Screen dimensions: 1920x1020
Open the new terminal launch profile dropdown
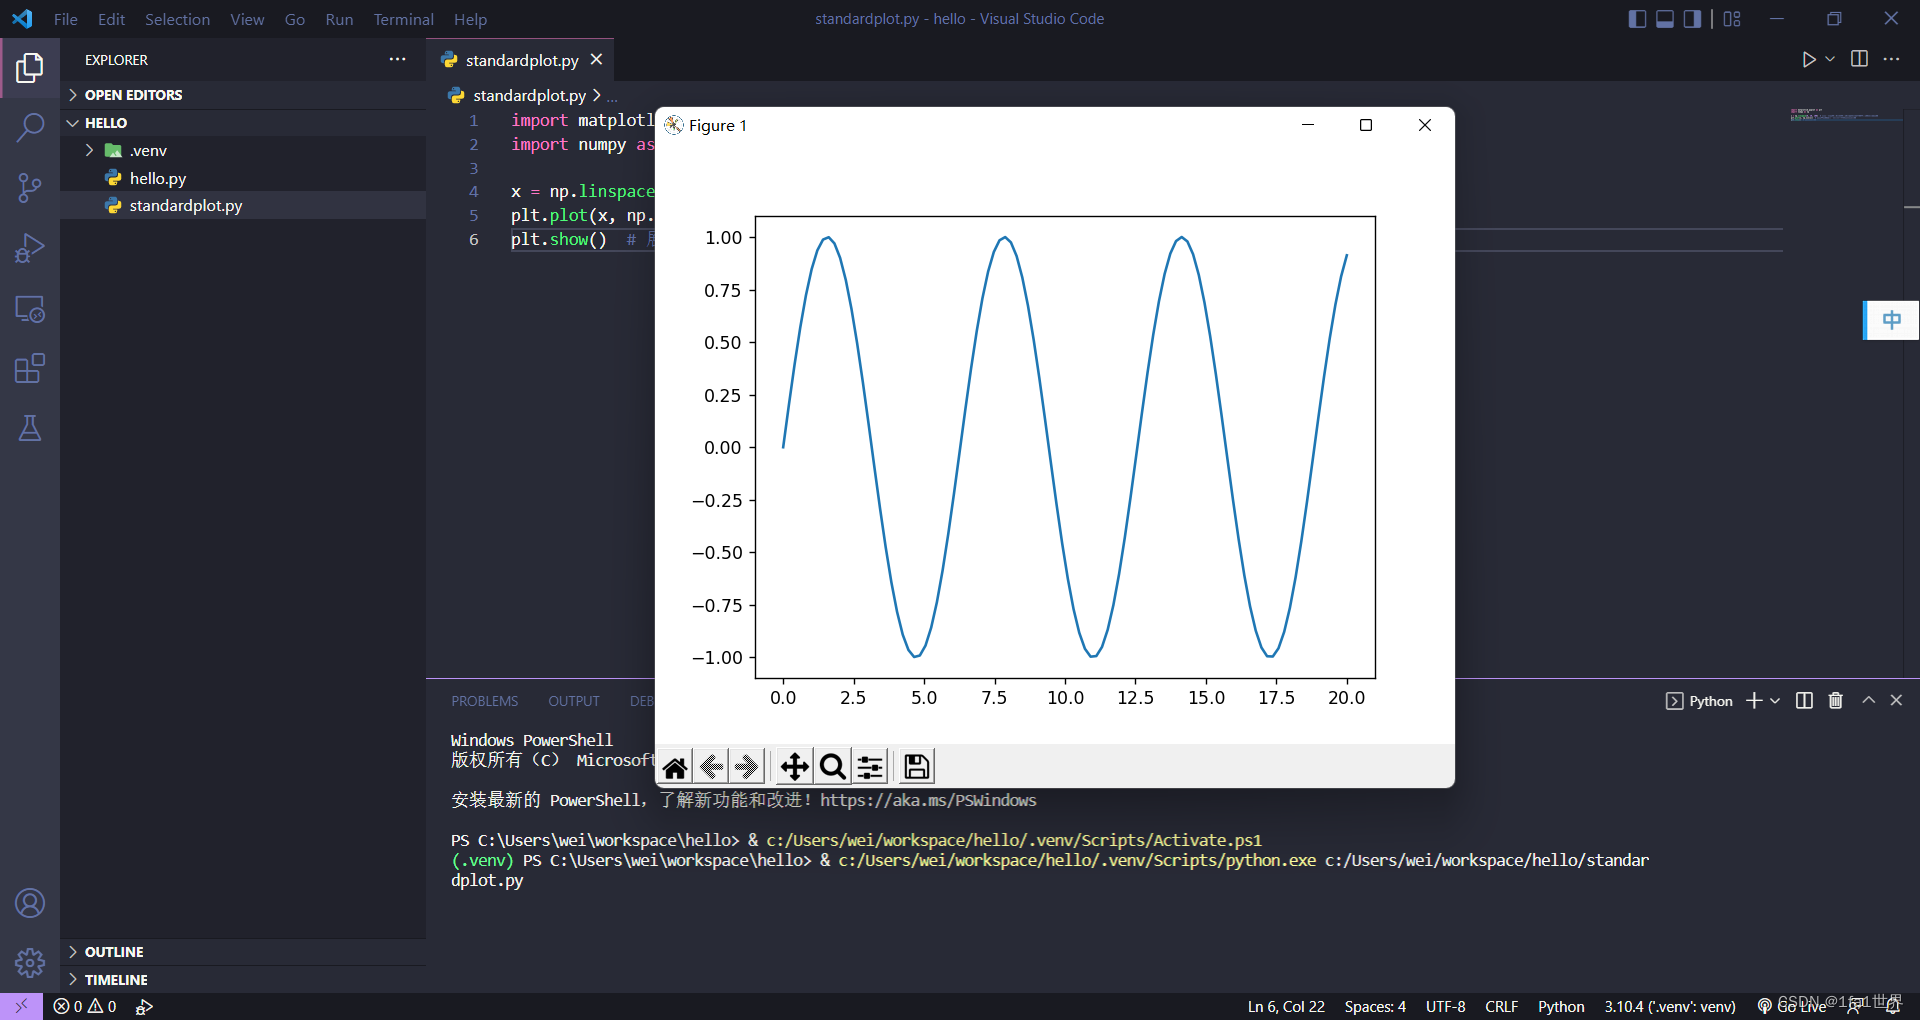point(1775,701)
